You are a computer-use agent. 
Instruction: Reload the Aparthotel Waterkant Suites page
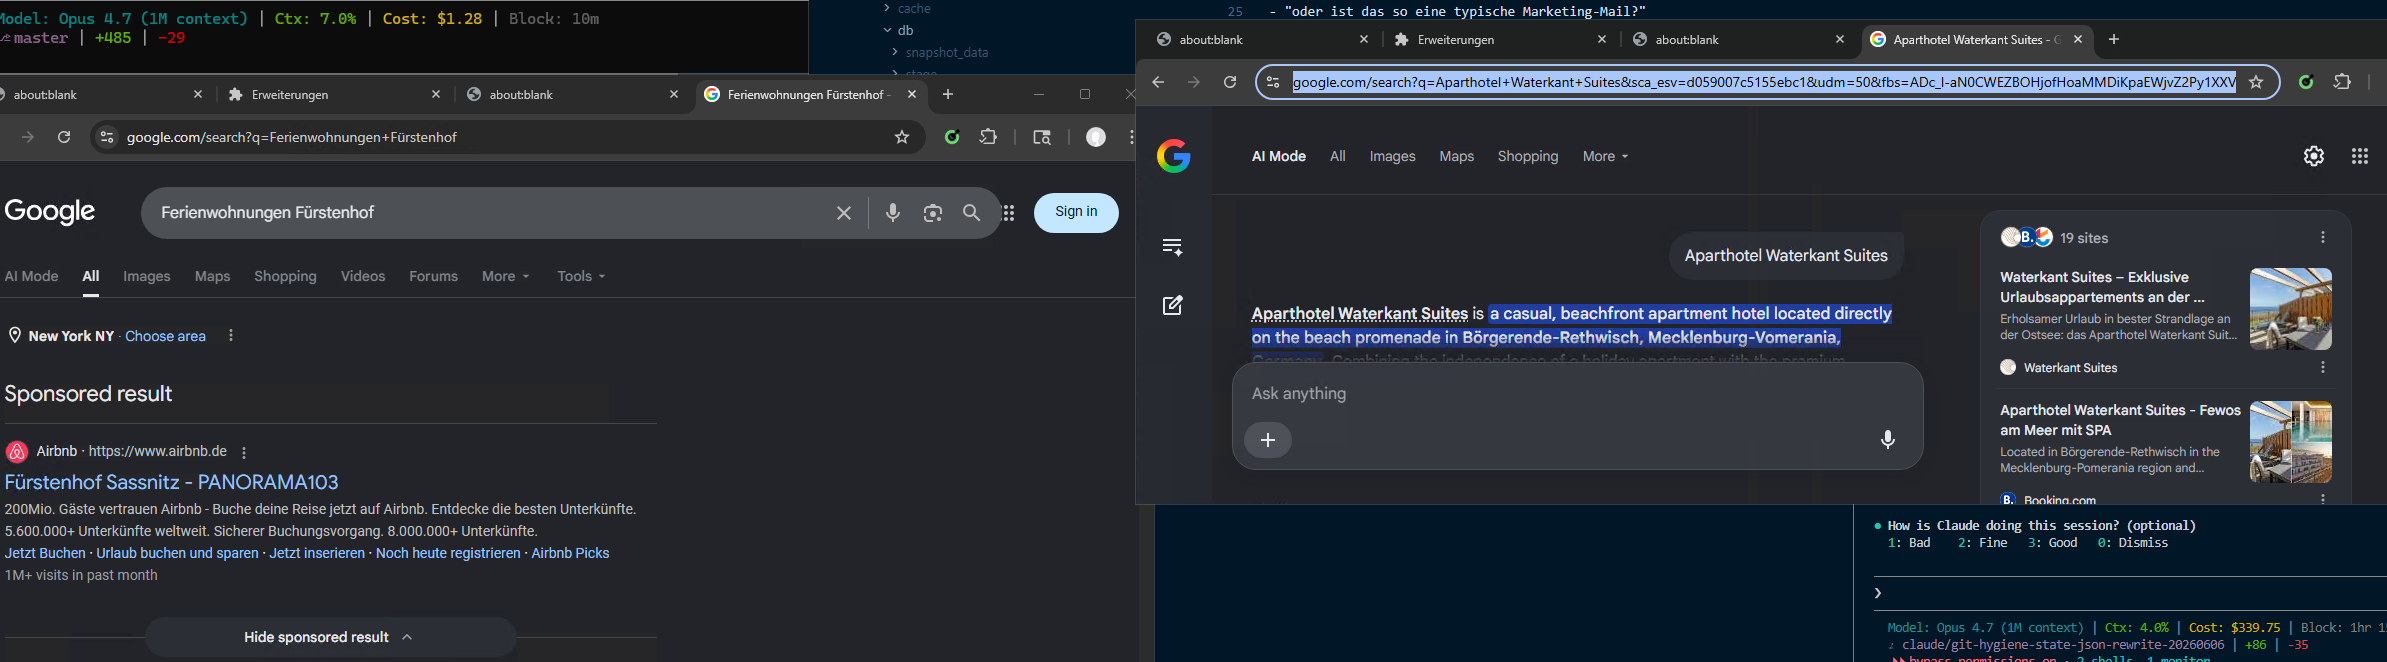[x=1230, y=82]
